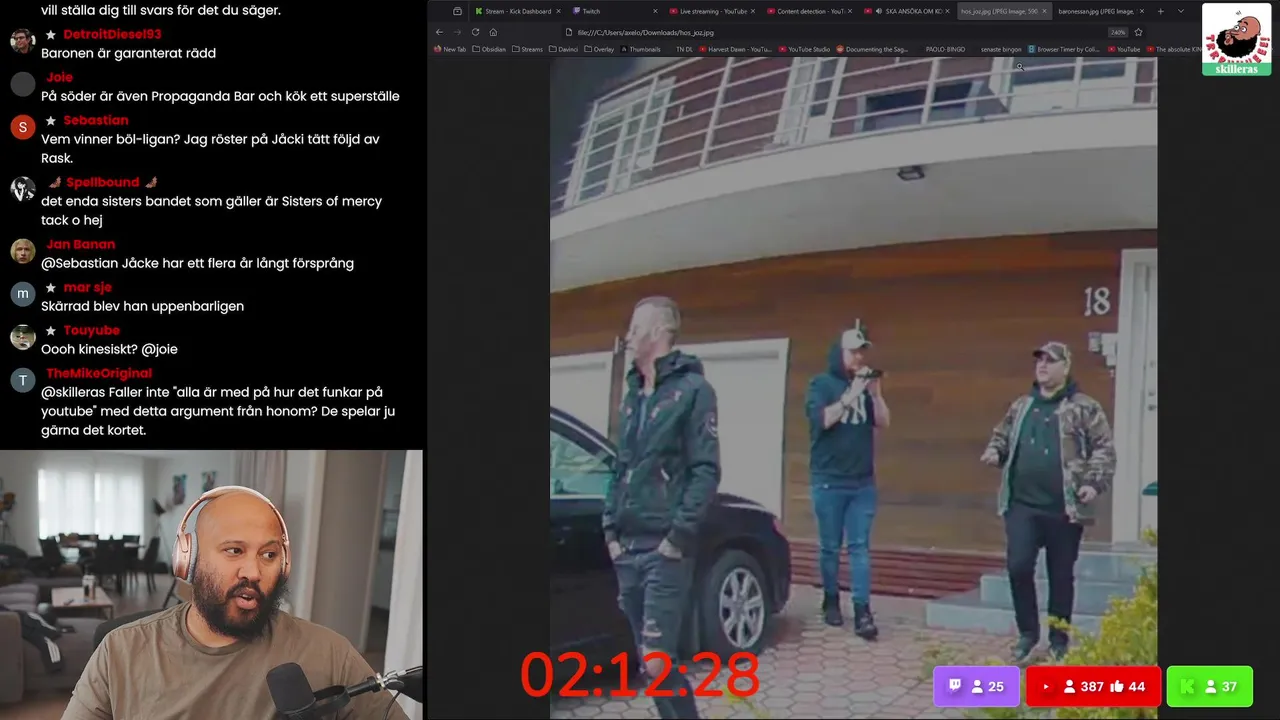
Task: Close the baronessan.jpg tab
Action: [1142, 11]
